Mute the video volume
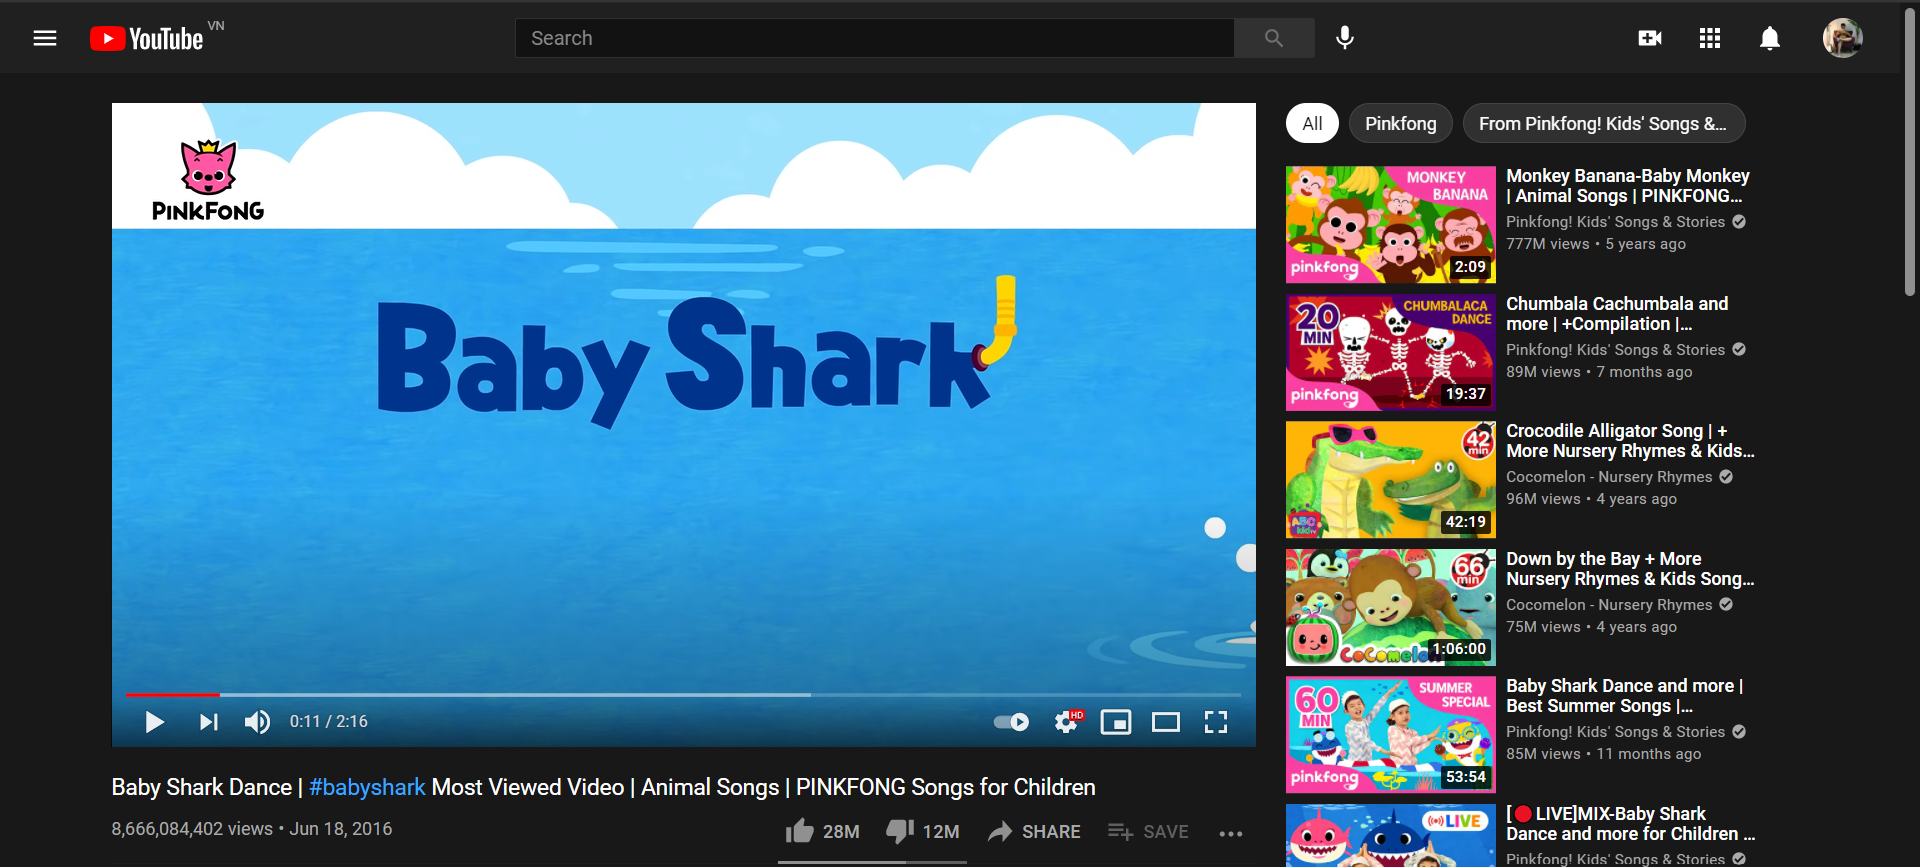Screen dimensions: 1920x867 257,722
